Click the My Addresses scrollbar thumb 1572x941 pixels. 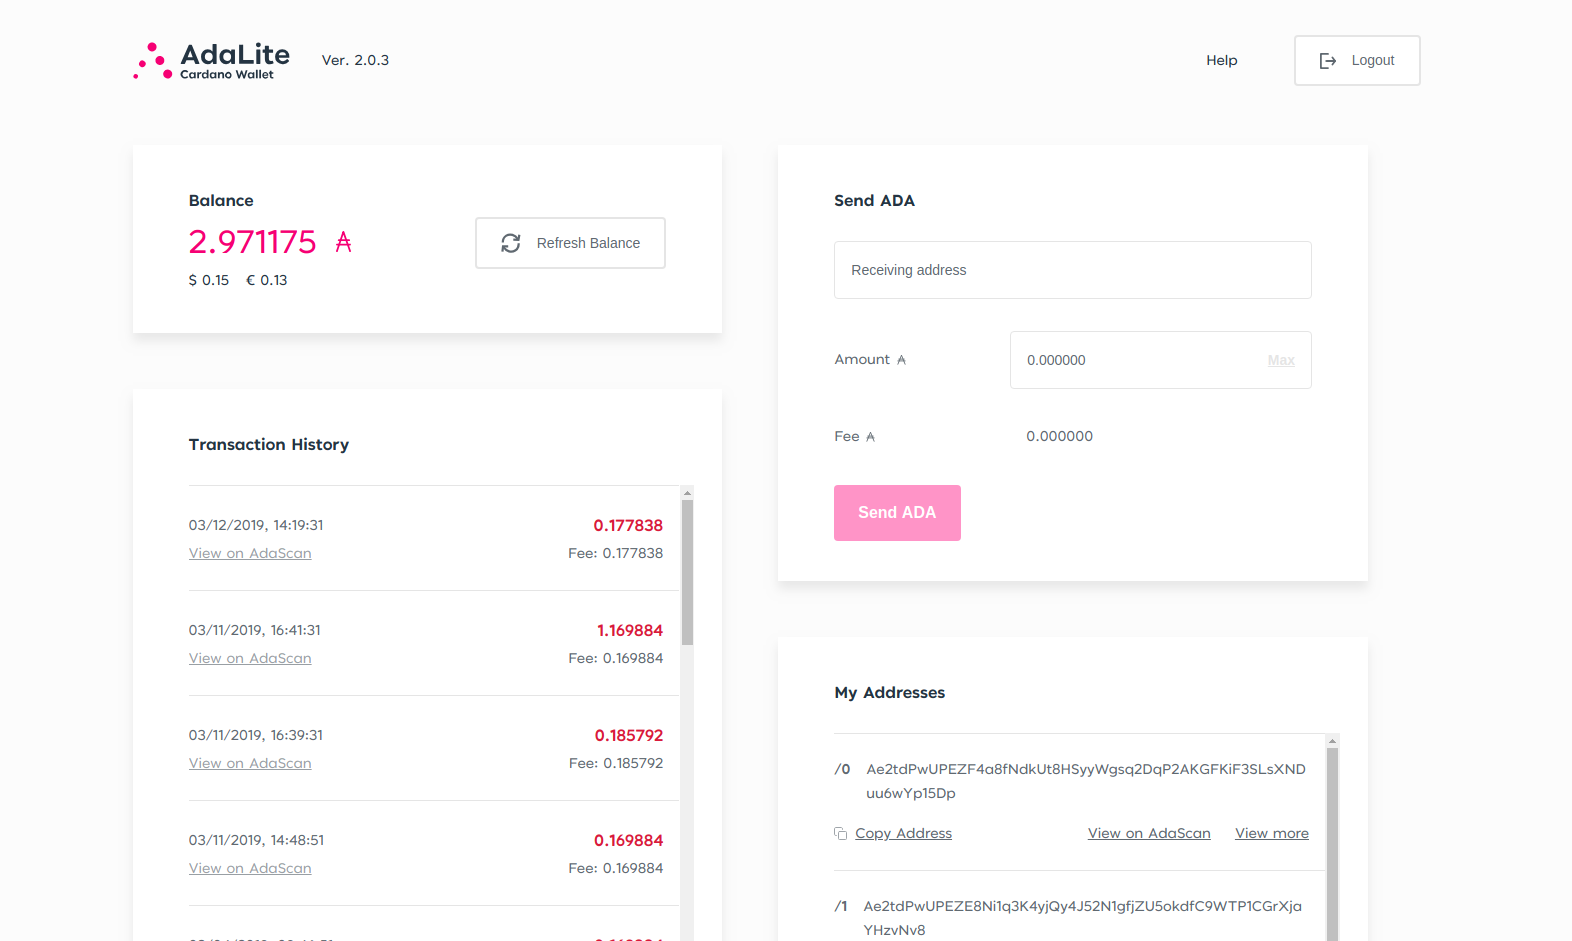[x=1332, y=843]
